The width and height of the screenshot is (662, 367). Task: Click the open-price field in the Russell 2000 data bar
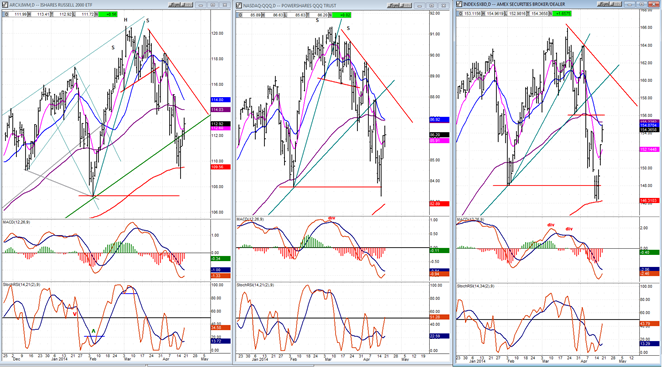click(19, 14)
